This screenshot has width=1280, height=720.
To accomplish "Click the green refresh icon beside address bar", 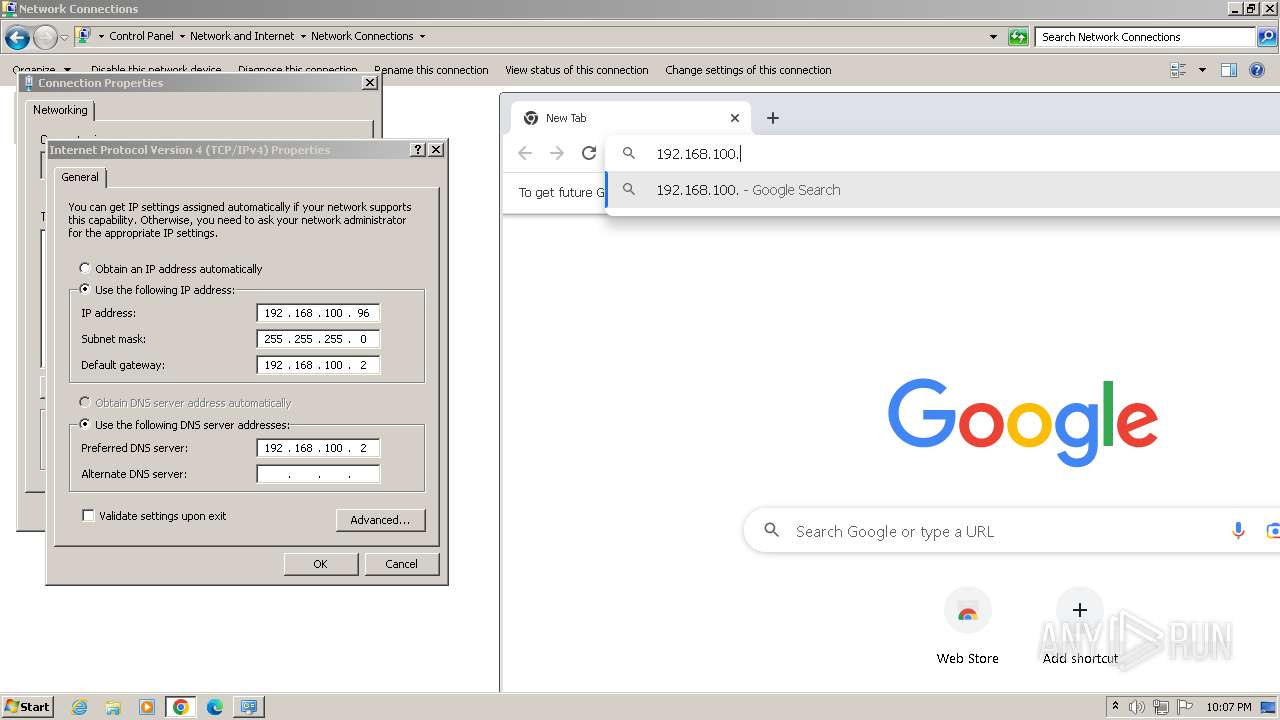I will pyautogui.click(x=1018, y=37).
